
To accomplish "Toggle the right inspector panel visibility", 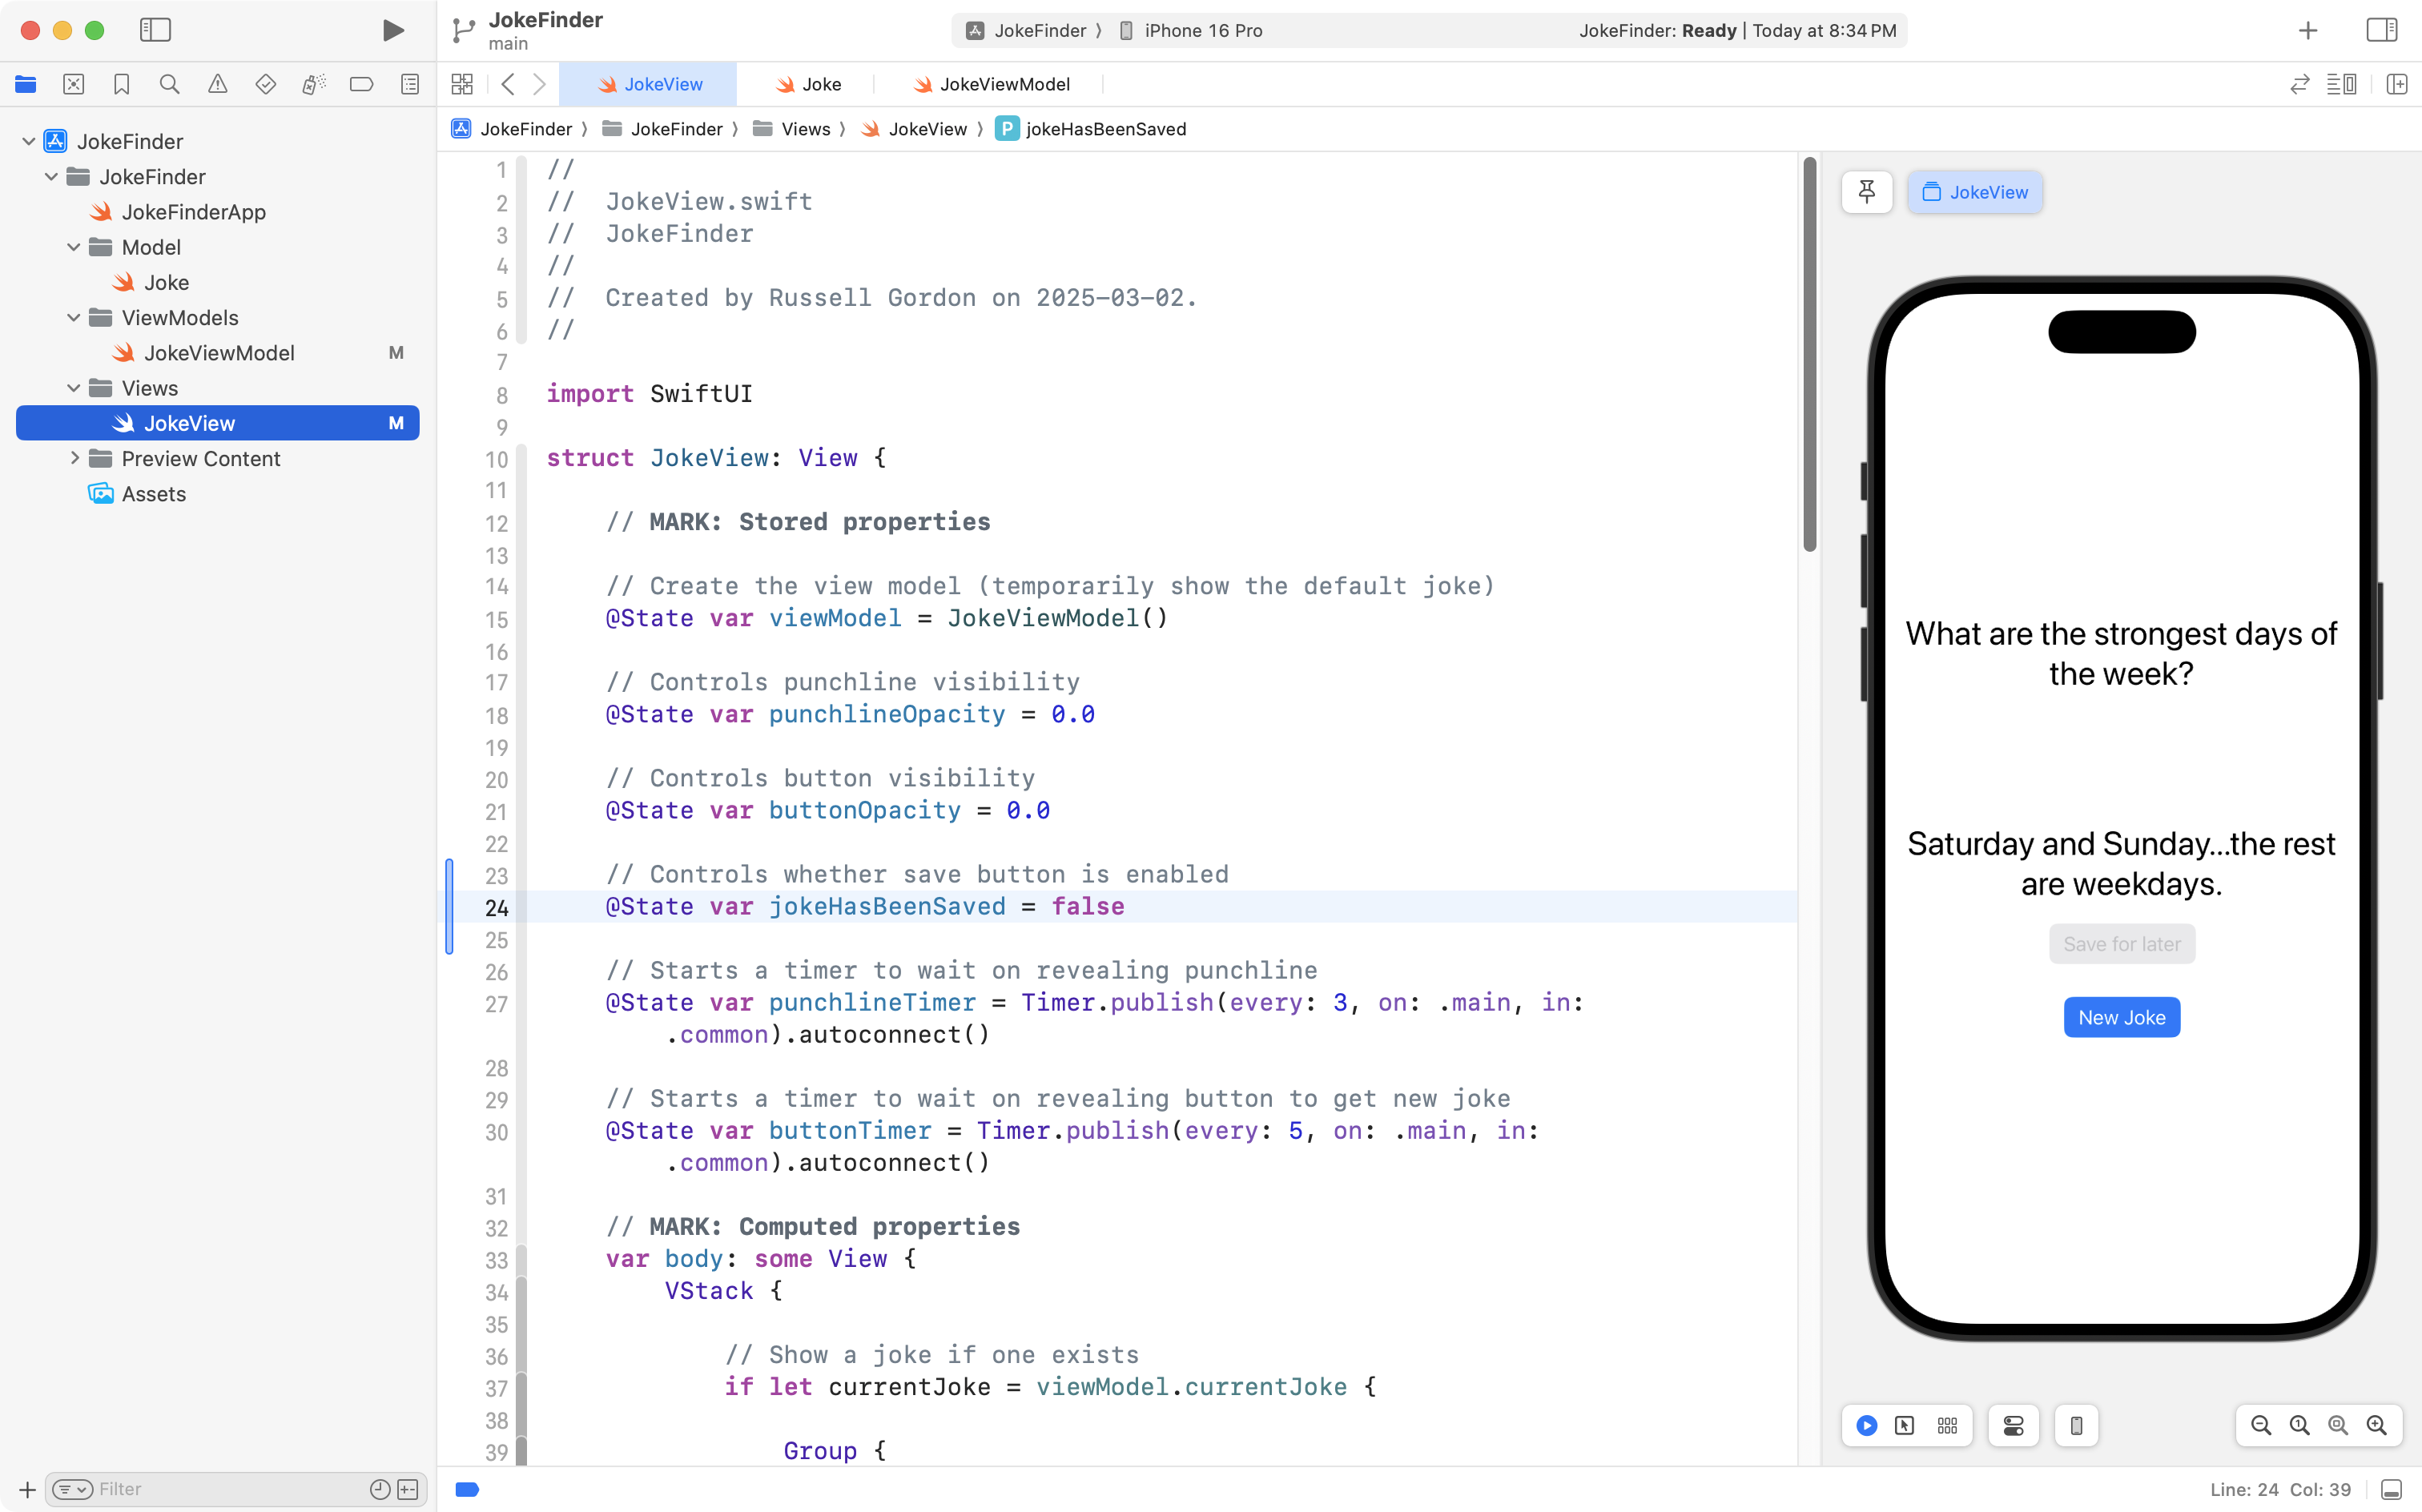I will (x=2381, y=30).
